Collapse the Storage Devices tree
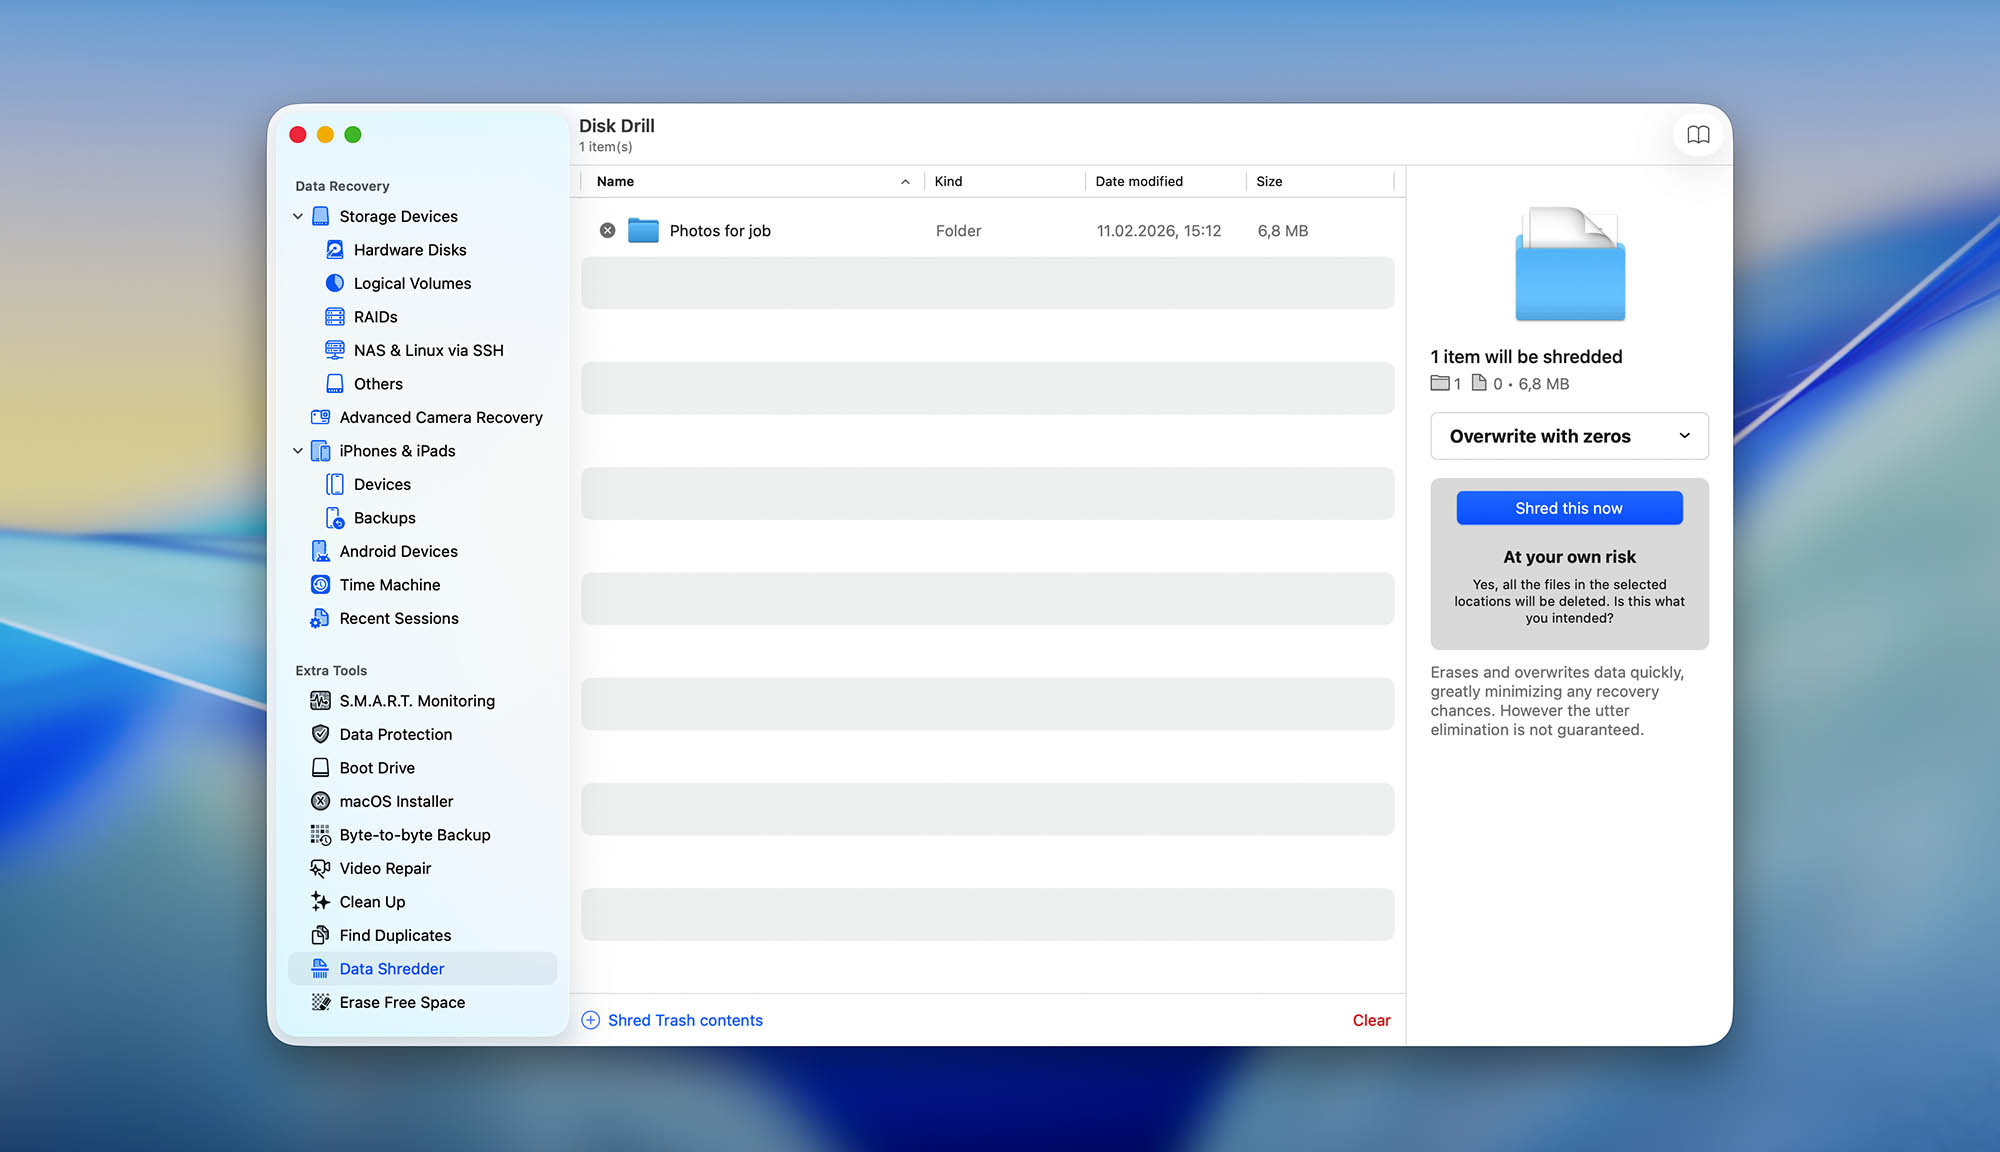Image resolution: width=2000 pixels, height=1152 pixels. click(x=298, y=216)
